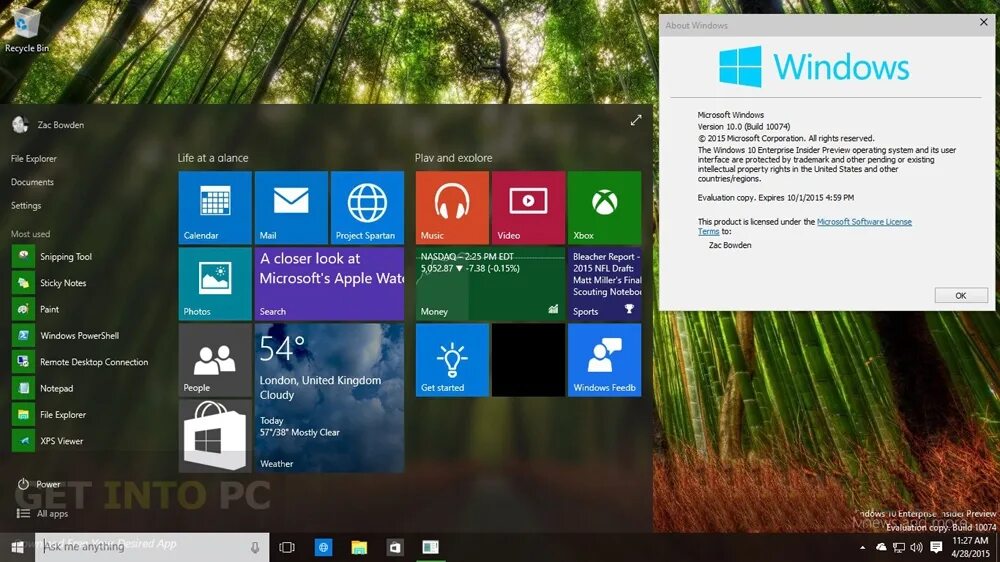Click the Windows Start button
1000x562 pixels.
tap(17, 547)
